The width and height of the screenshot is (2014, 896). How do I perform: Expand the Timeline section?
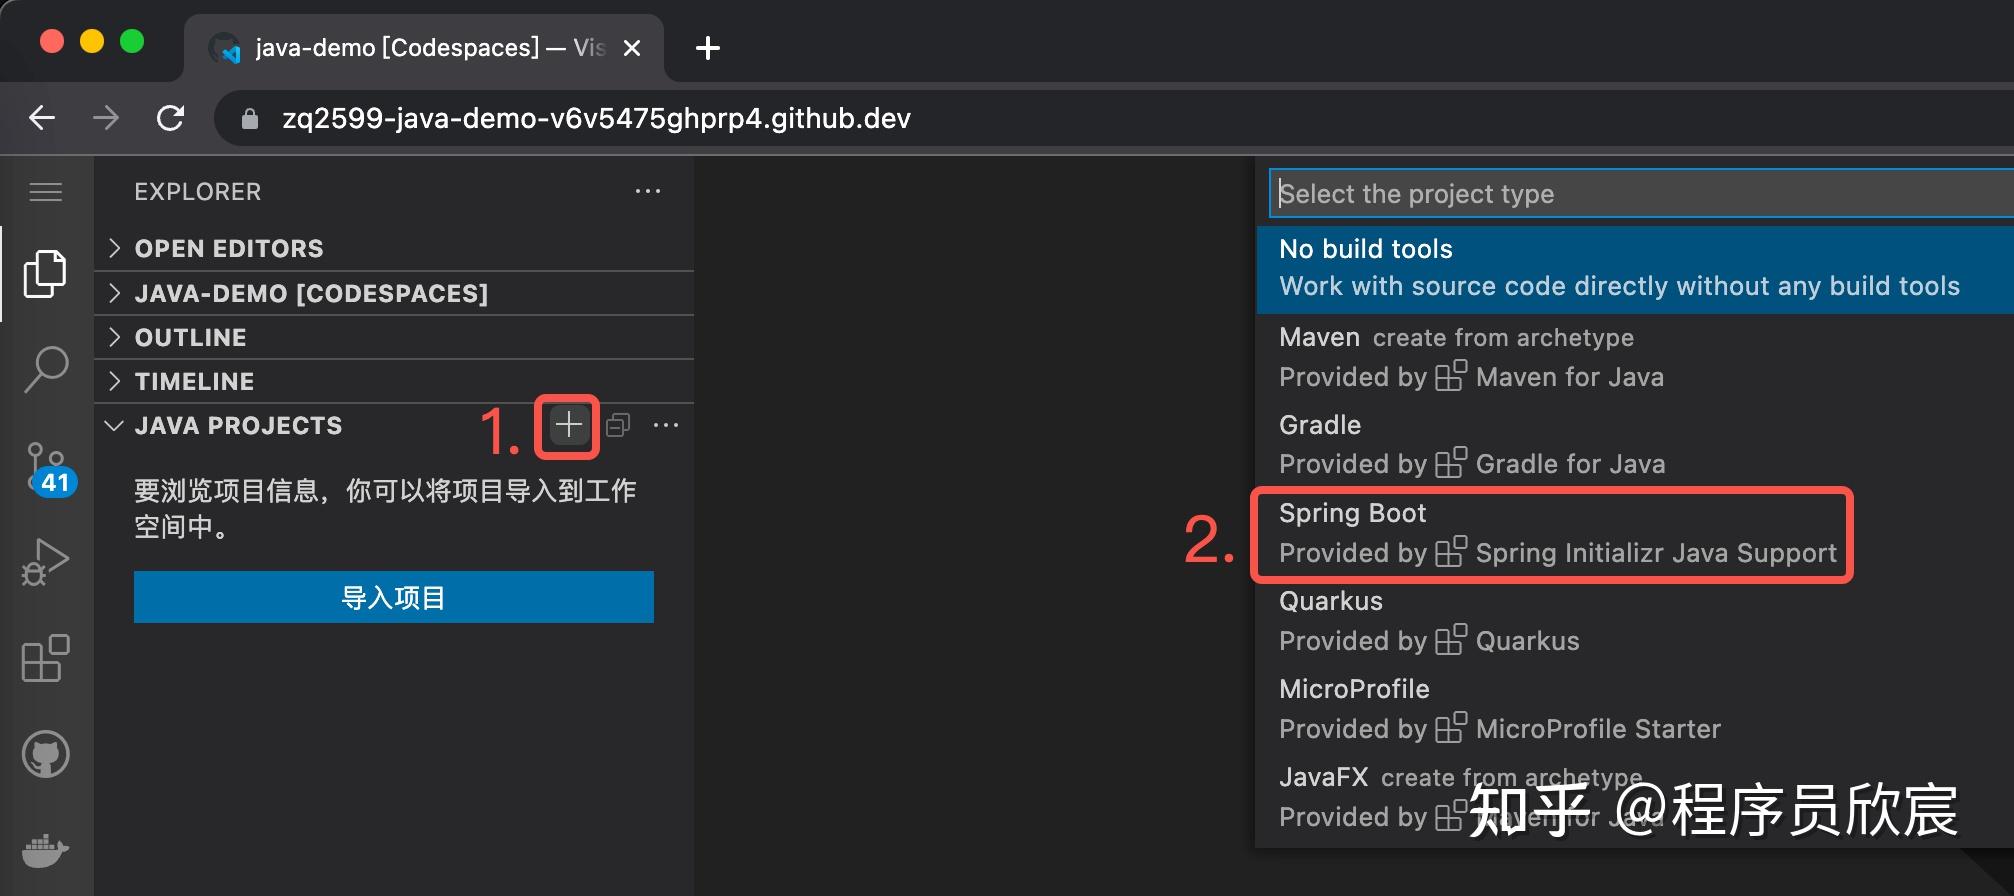[x=394, y=381]
